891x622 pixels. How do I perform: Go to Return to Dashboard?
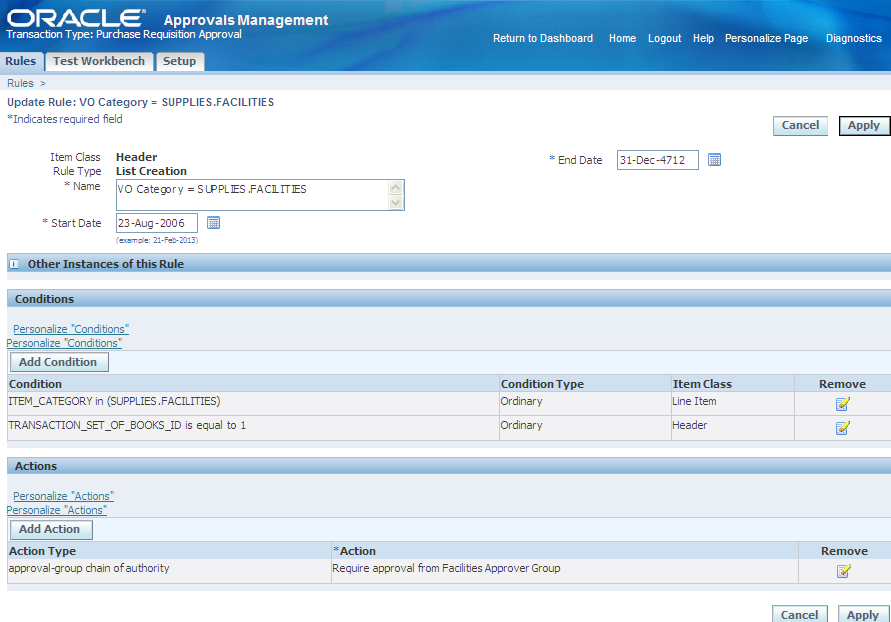543,39
